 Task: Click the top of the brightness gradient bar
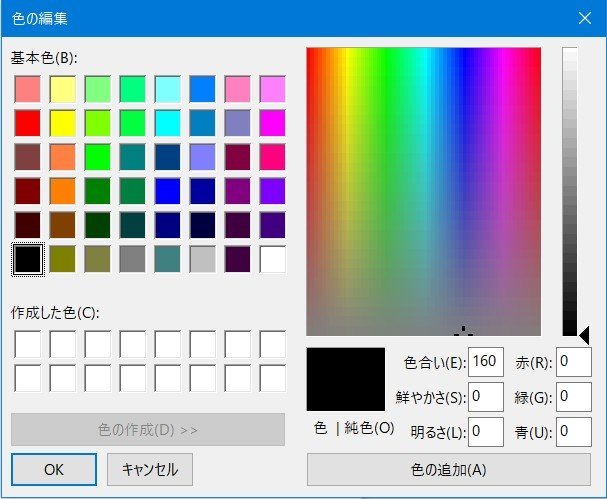[570, 50]
